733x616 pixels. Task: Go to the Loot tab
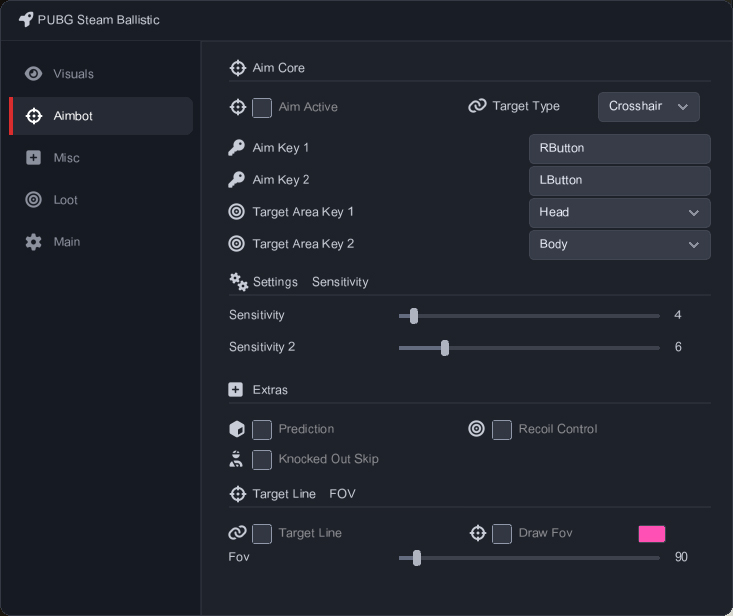tap(101, 200)
